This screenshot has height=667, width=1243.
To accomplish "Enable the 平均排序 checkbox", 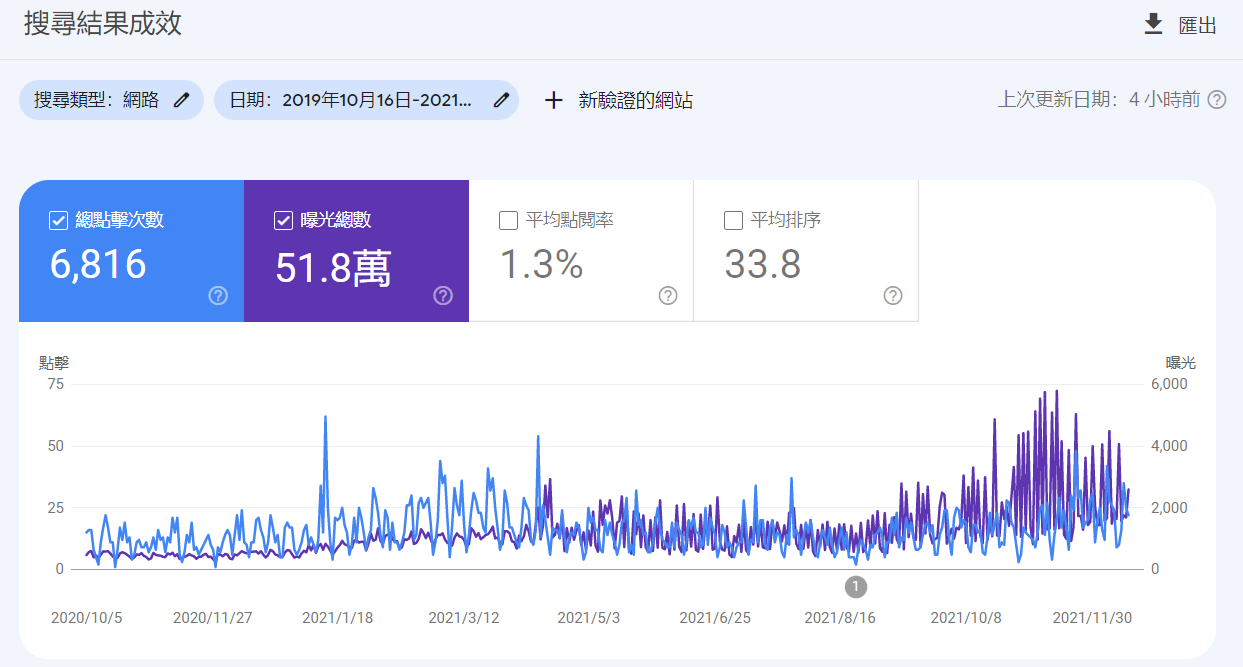I will pos(733,220).
